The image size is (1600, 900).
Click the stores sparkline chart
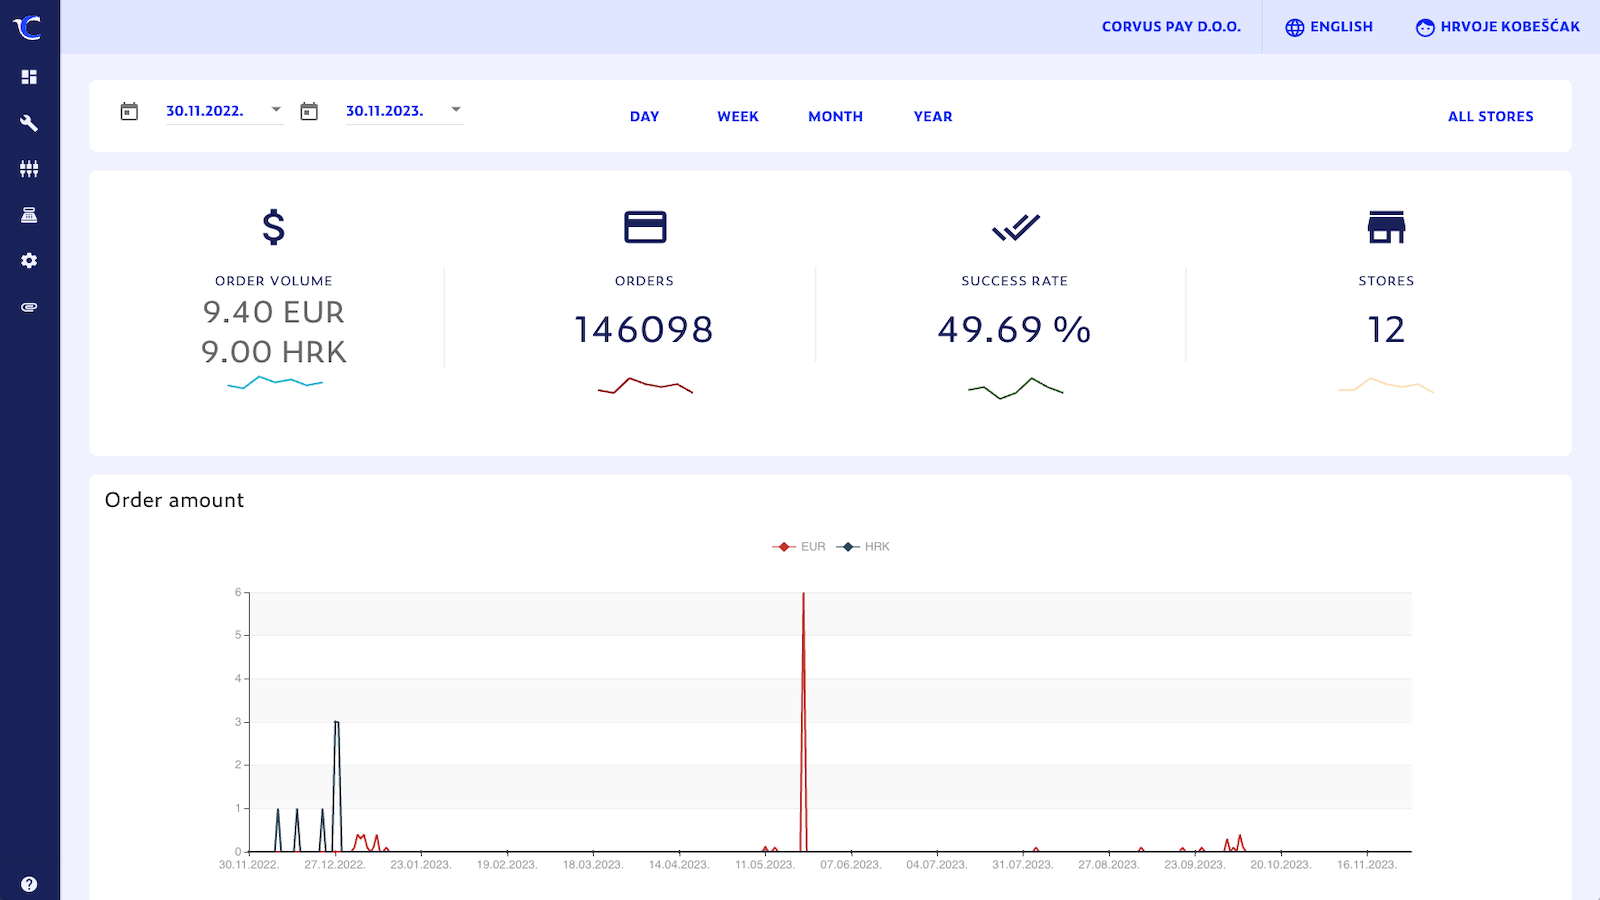(x=1386, y=385)
